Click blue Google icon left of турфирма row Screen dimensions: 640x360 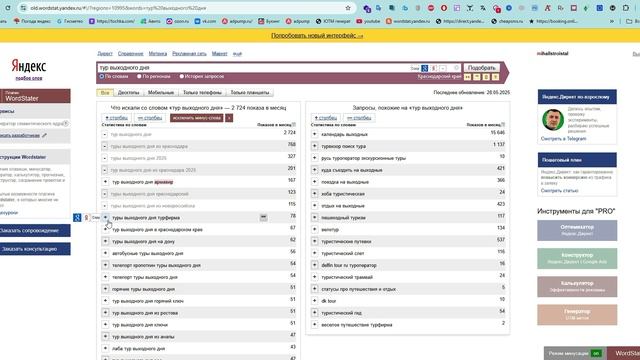click(77, 218)
